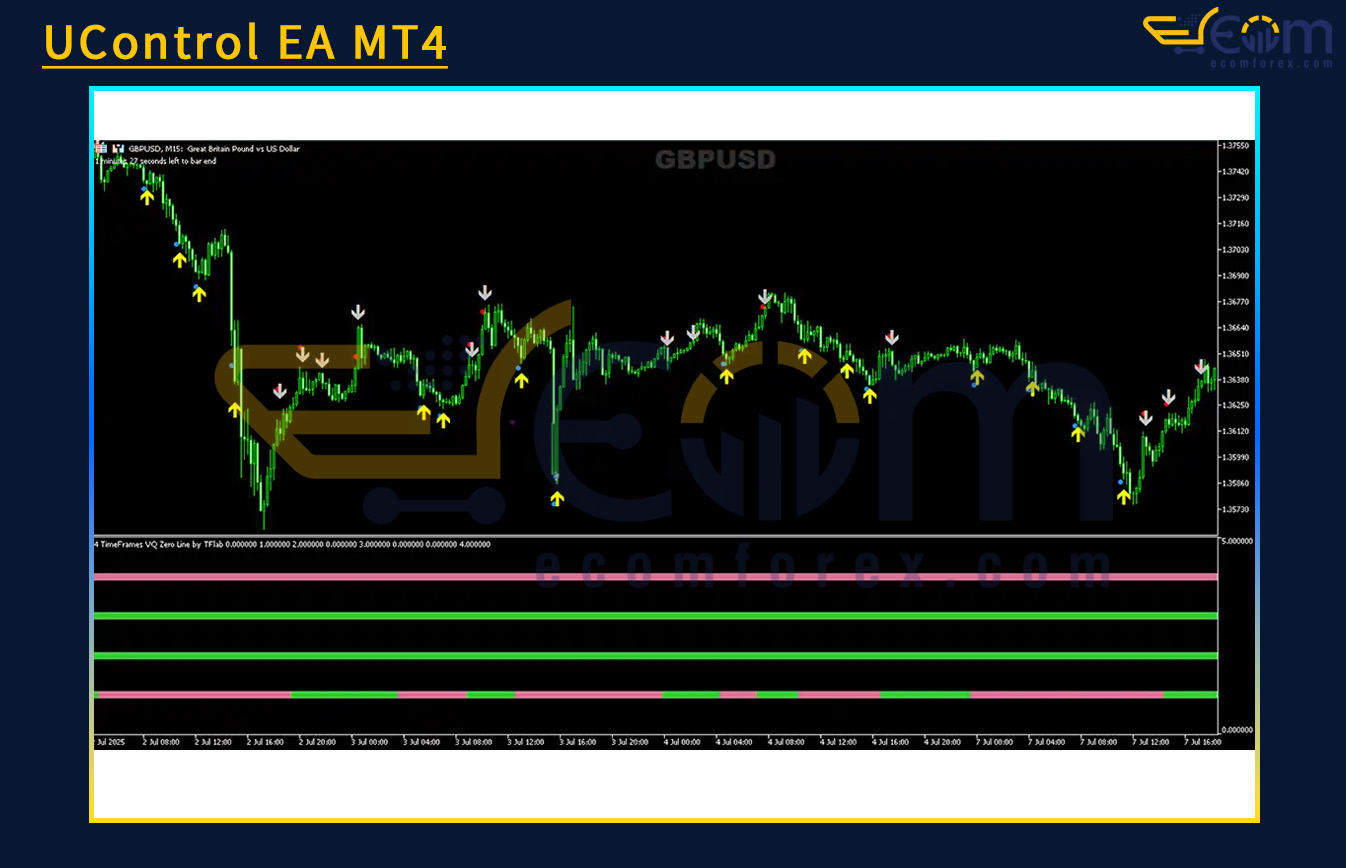The width and height of the screenshot is (1346, 868).
Task: Click price level 1.36640 on the axis
Action: [x=1236, y=327]
